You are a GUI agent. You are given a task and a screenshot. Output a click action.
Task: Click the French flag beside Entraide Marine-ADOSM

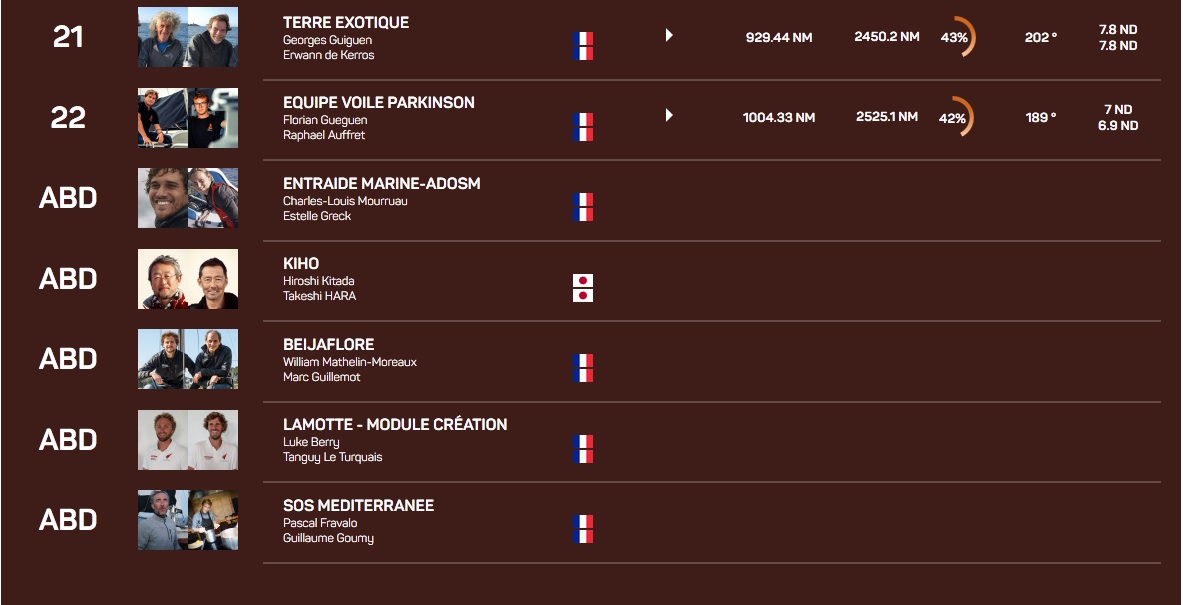click(583, 207)
